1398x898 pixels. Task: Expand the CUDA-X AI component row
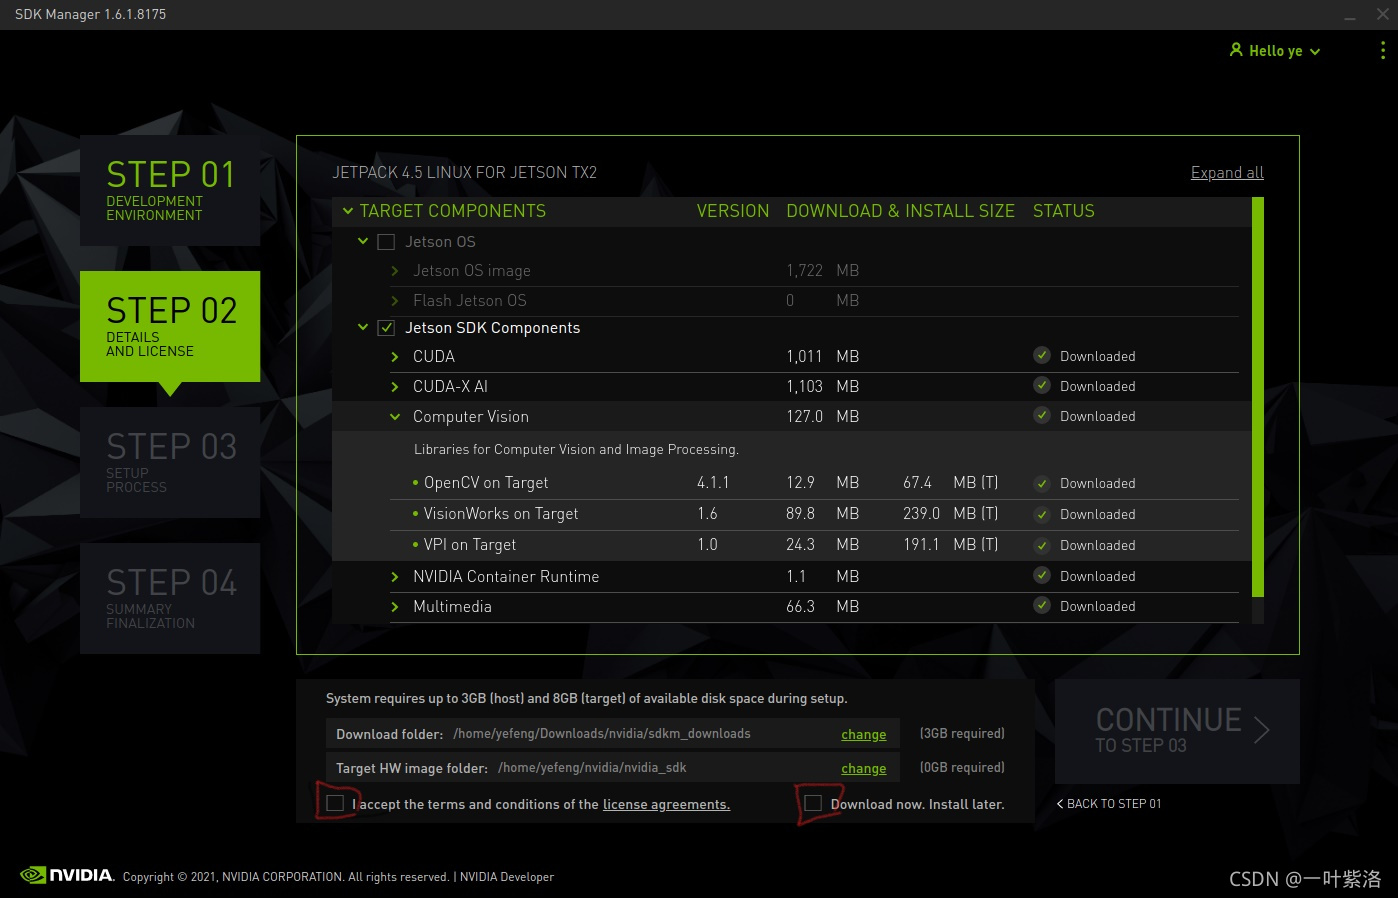pos(395,387)
